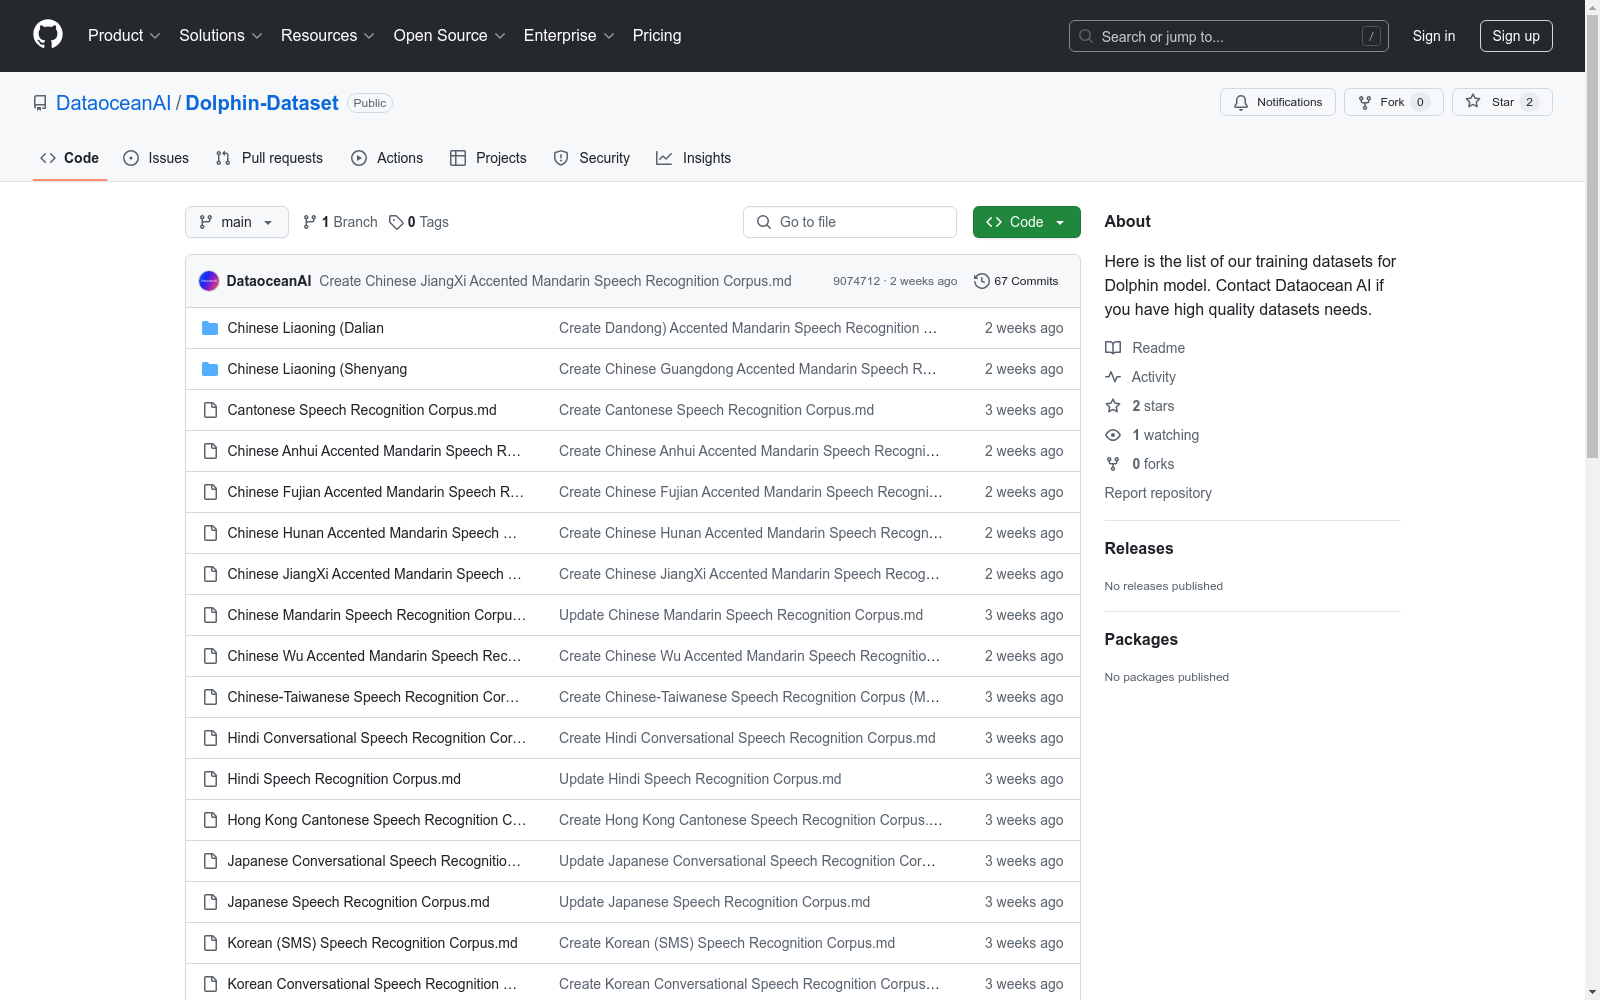Open Chinese Mandarin Speech Recognition Corpus file

(377, 615)
